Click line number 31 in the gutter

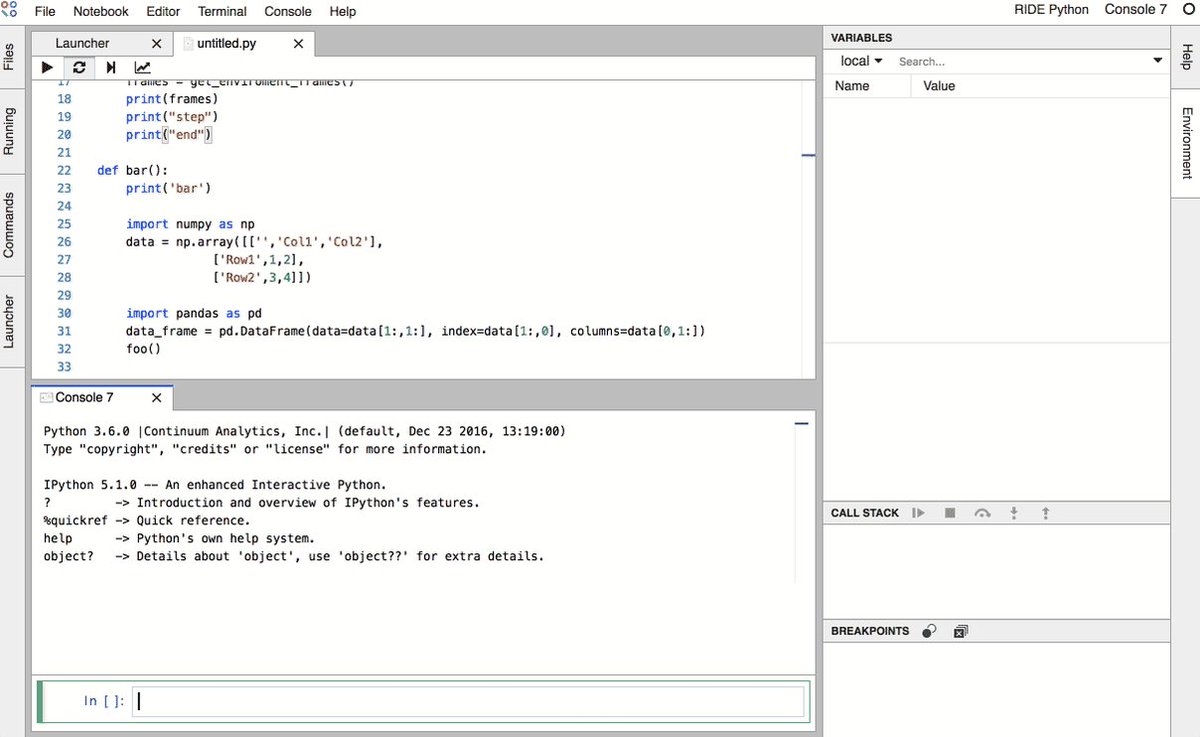click(64, 331)
